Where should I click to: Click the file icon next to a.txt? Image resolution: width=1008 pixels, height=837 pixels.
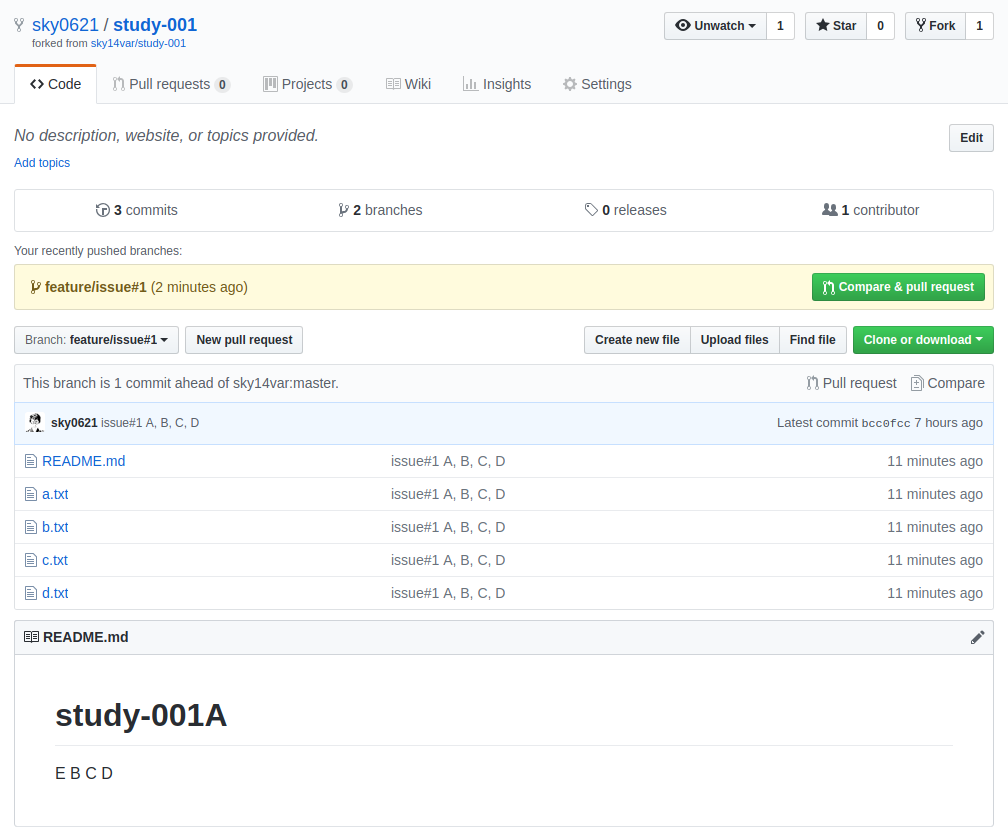[31, 494]
